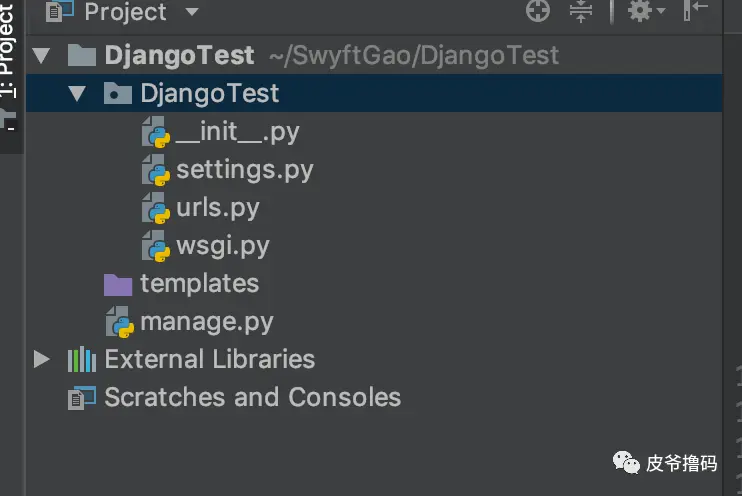742x496 pixels.
Task: Click the Scratches and Consoles icon
Action: [x=81, y=397]
